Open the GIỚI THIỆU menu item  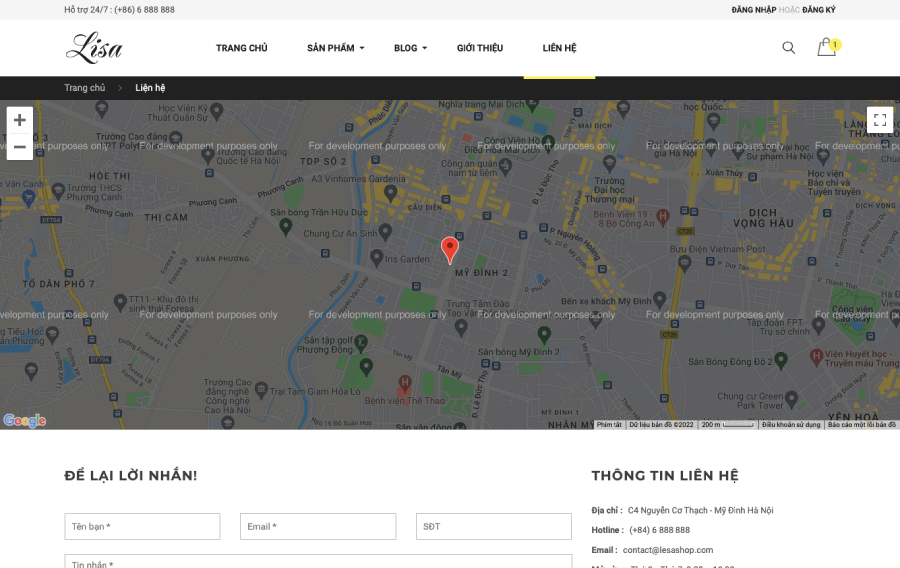480,48
